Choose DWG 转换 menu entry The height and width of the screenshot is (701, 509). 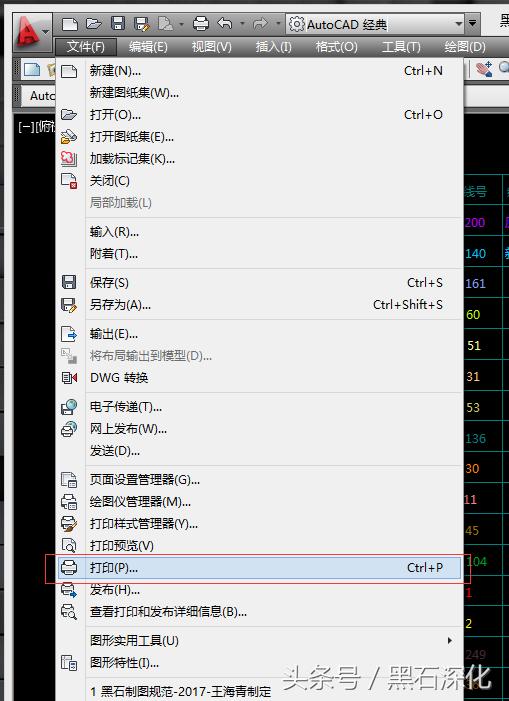(x=260, y=378)
